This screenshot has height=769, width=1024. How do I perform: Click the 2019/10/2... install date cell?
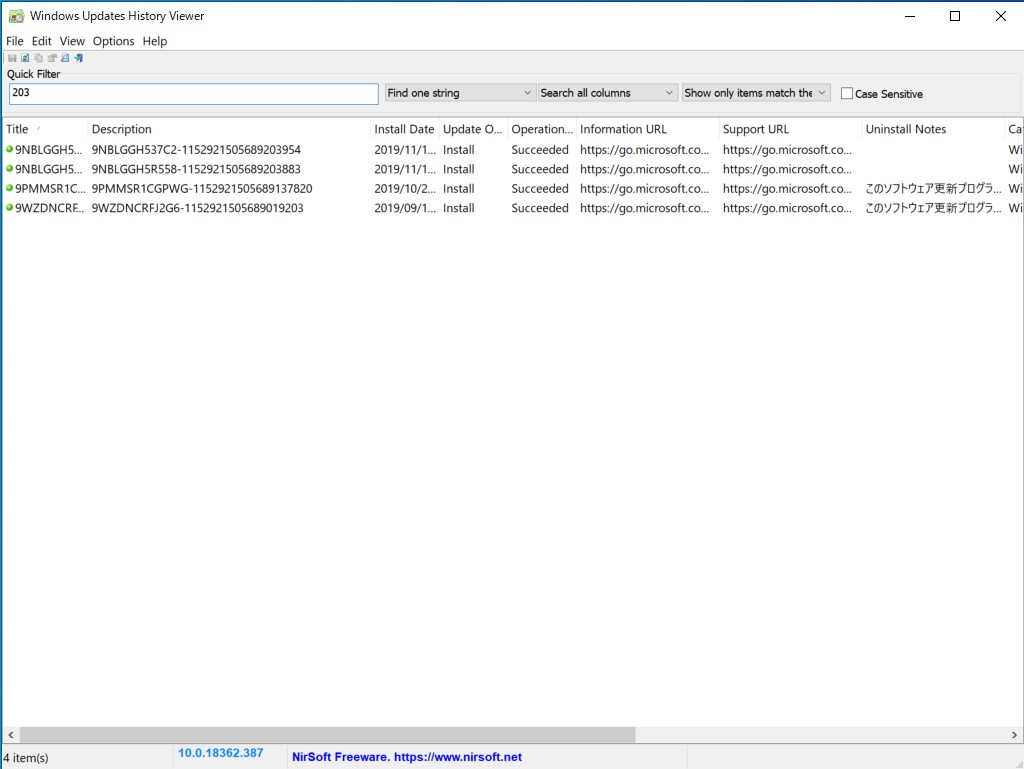(405, 189)
